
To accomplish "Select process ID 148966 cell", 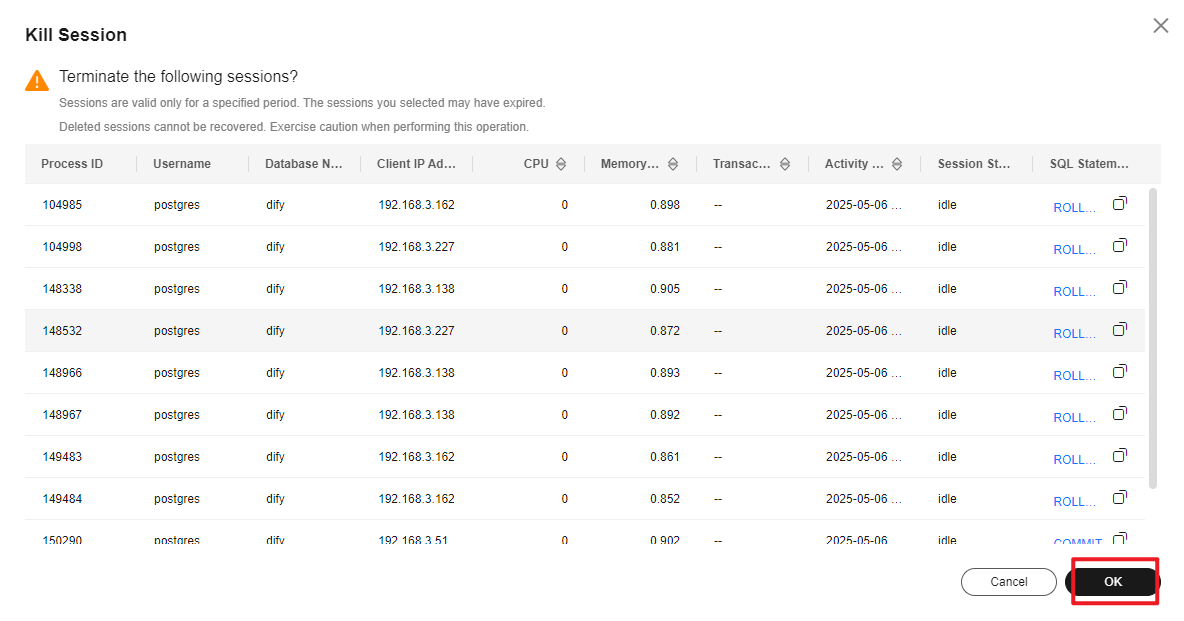I will [x=62, y=373].
